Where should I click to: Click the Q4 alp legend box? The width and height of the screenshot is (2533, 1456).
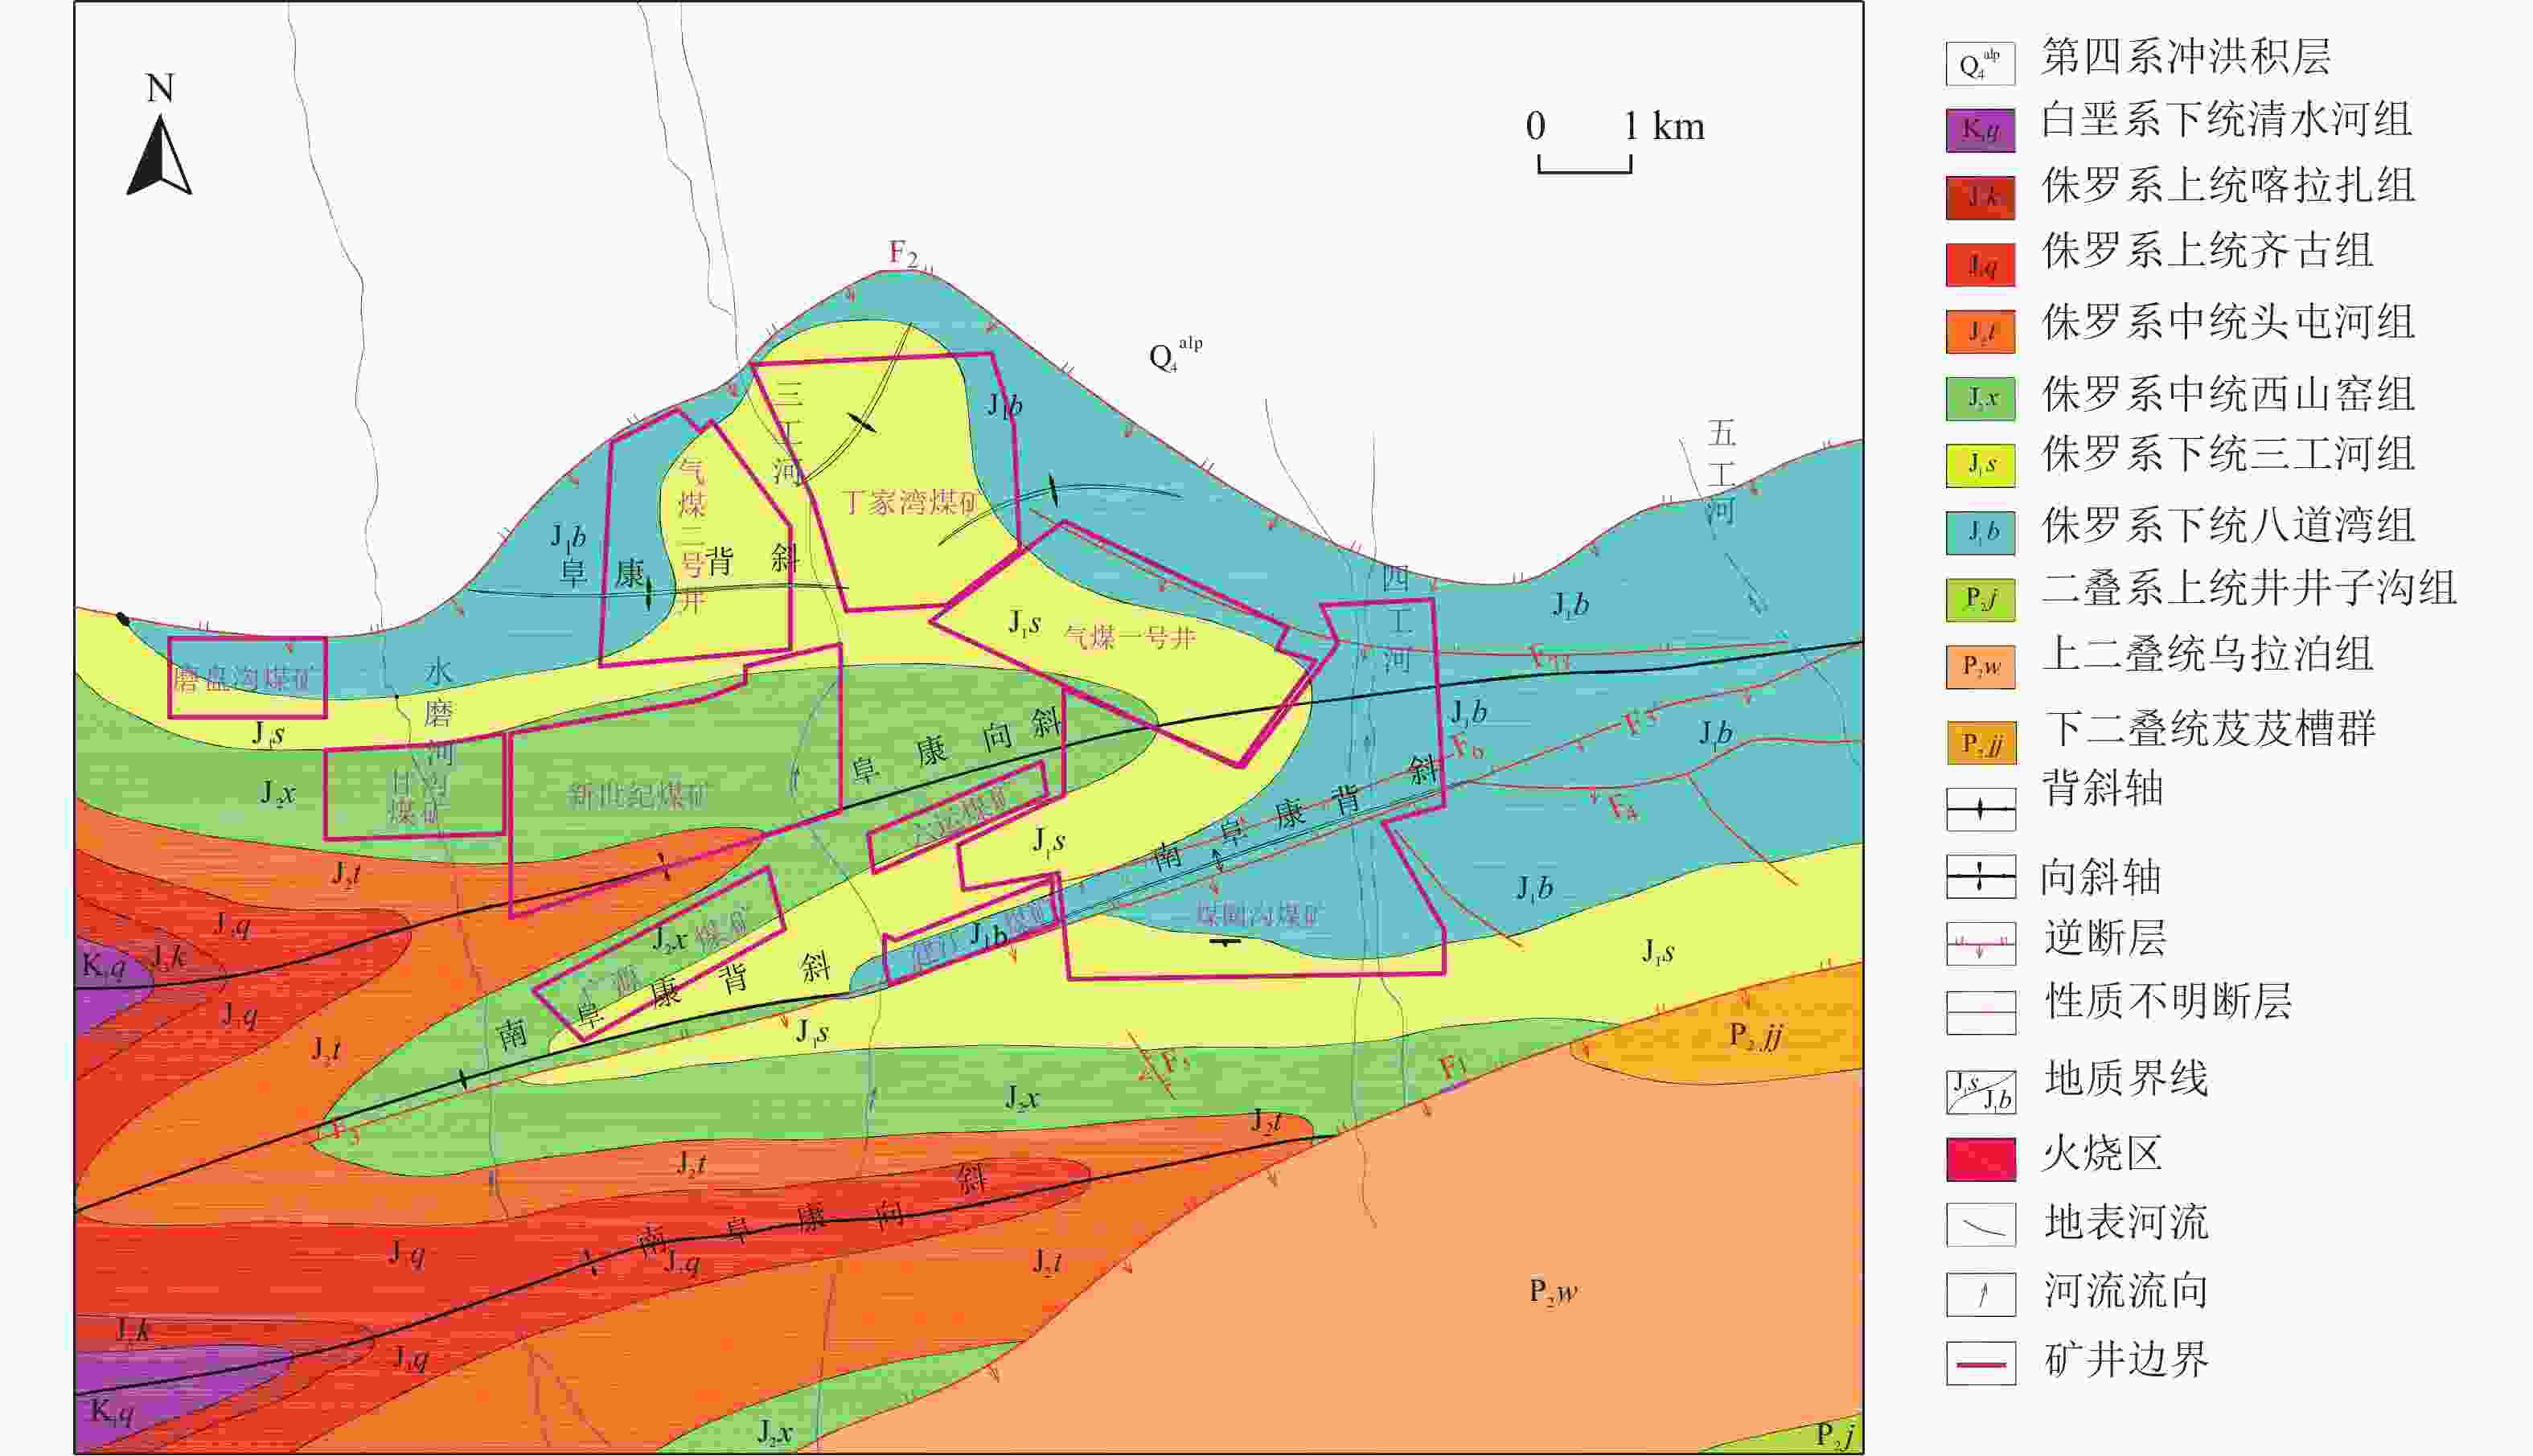tap(1980, 64)
